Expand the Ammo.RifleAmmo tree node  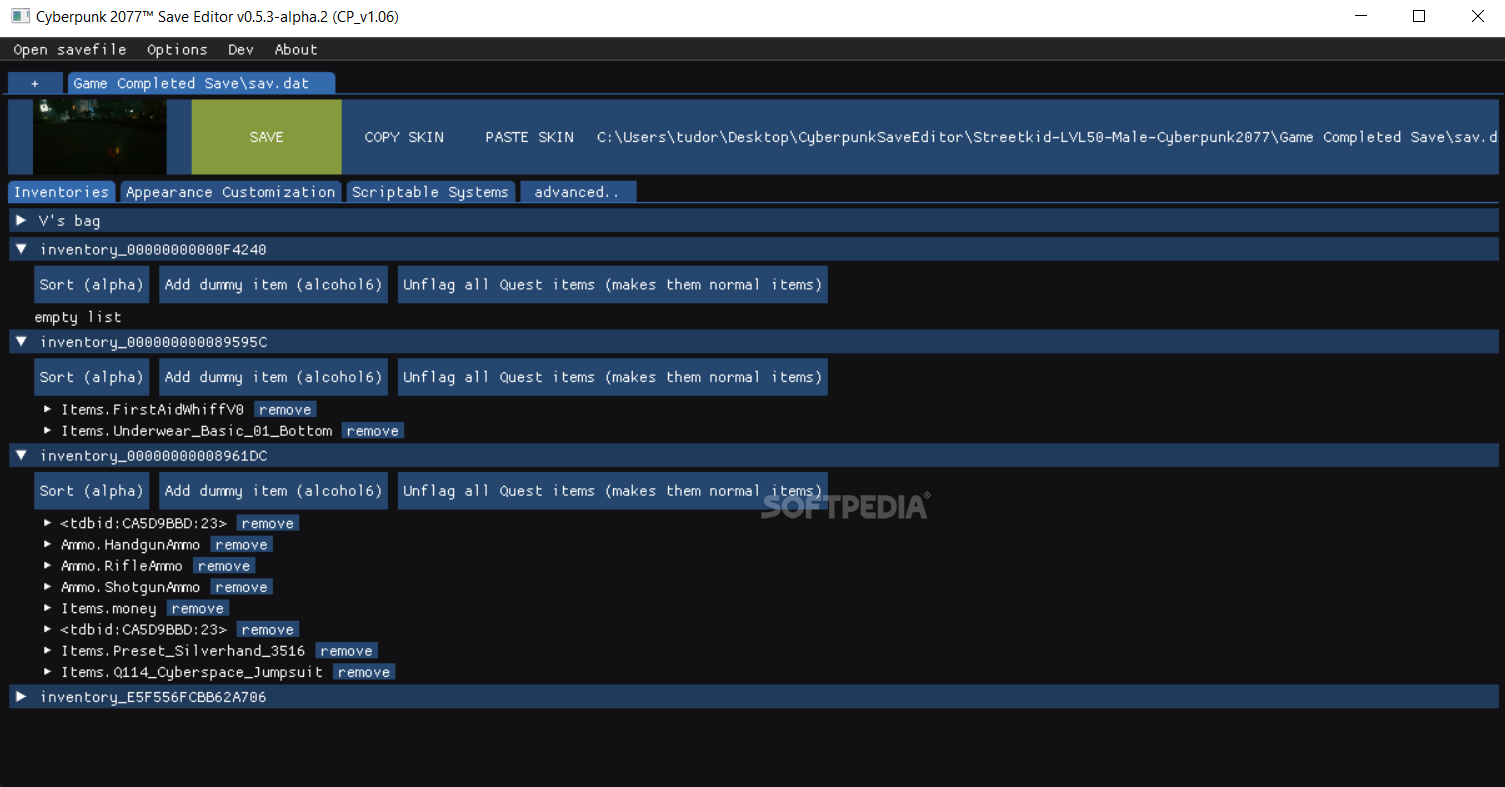[47, 566]
